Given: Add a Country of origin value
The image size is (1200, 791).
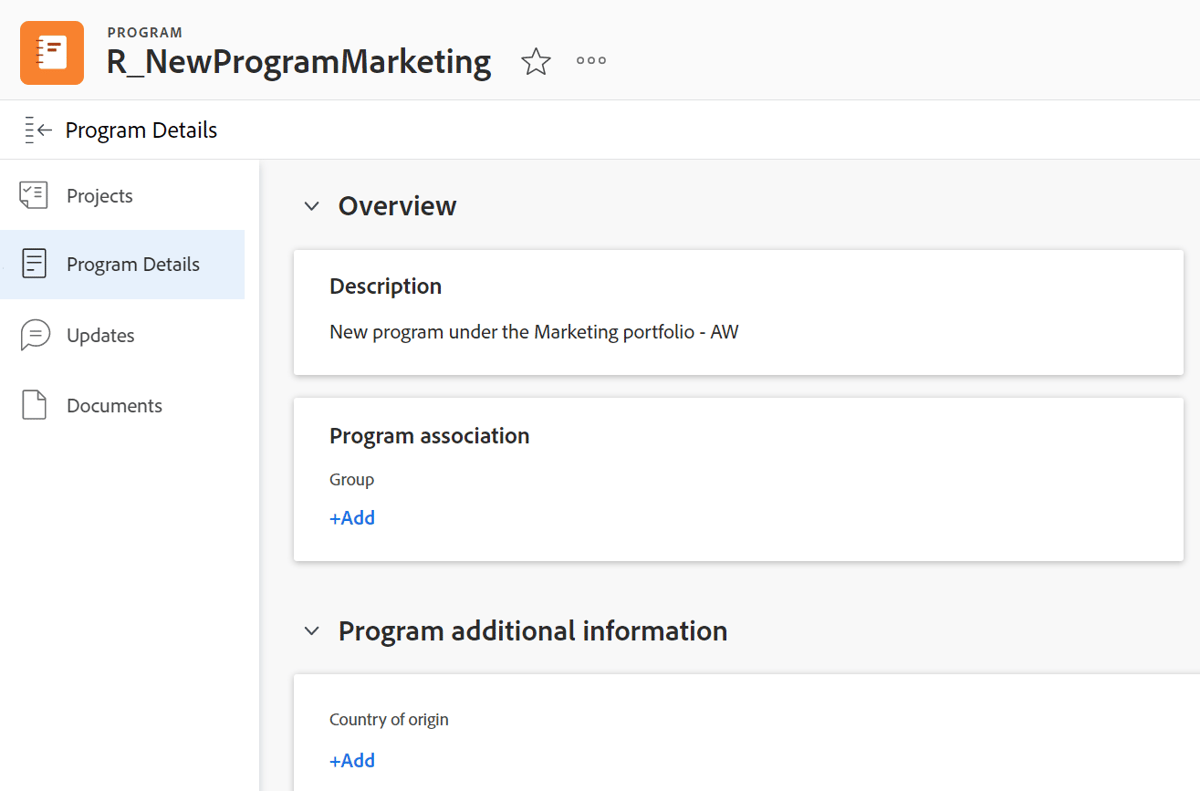Looking at the screenshot, I should (352, 760).
